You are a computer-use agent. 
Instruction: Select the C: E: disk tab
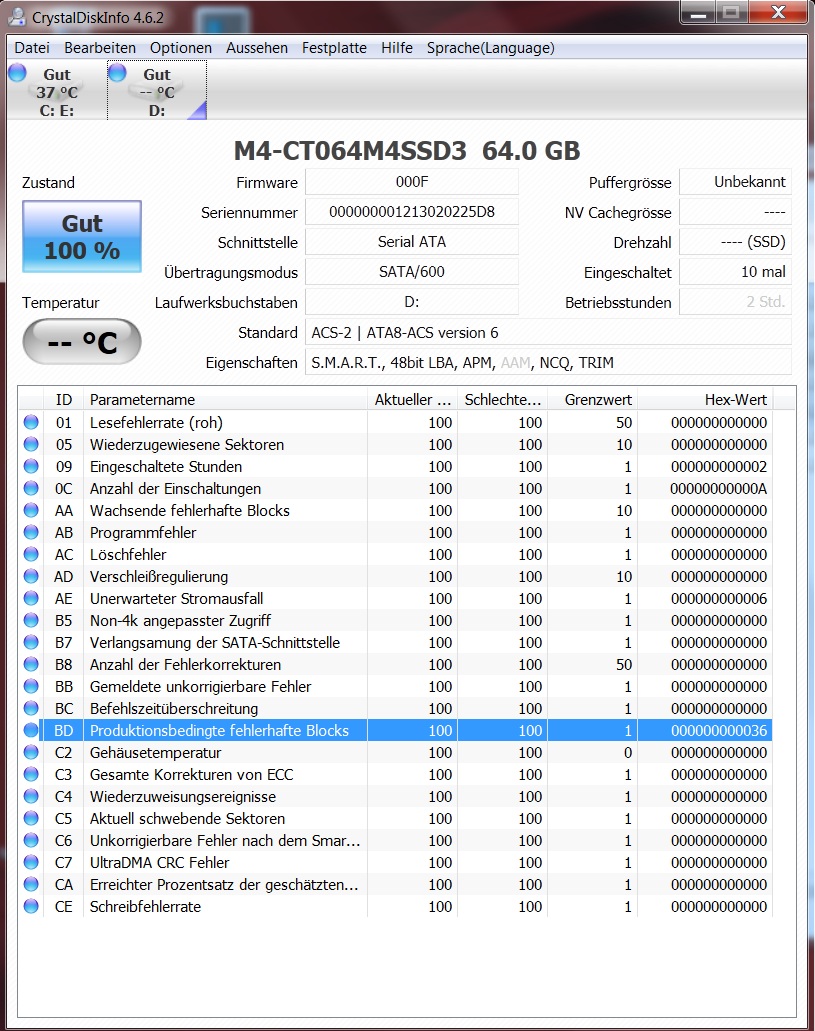click(x=56, y=91)
